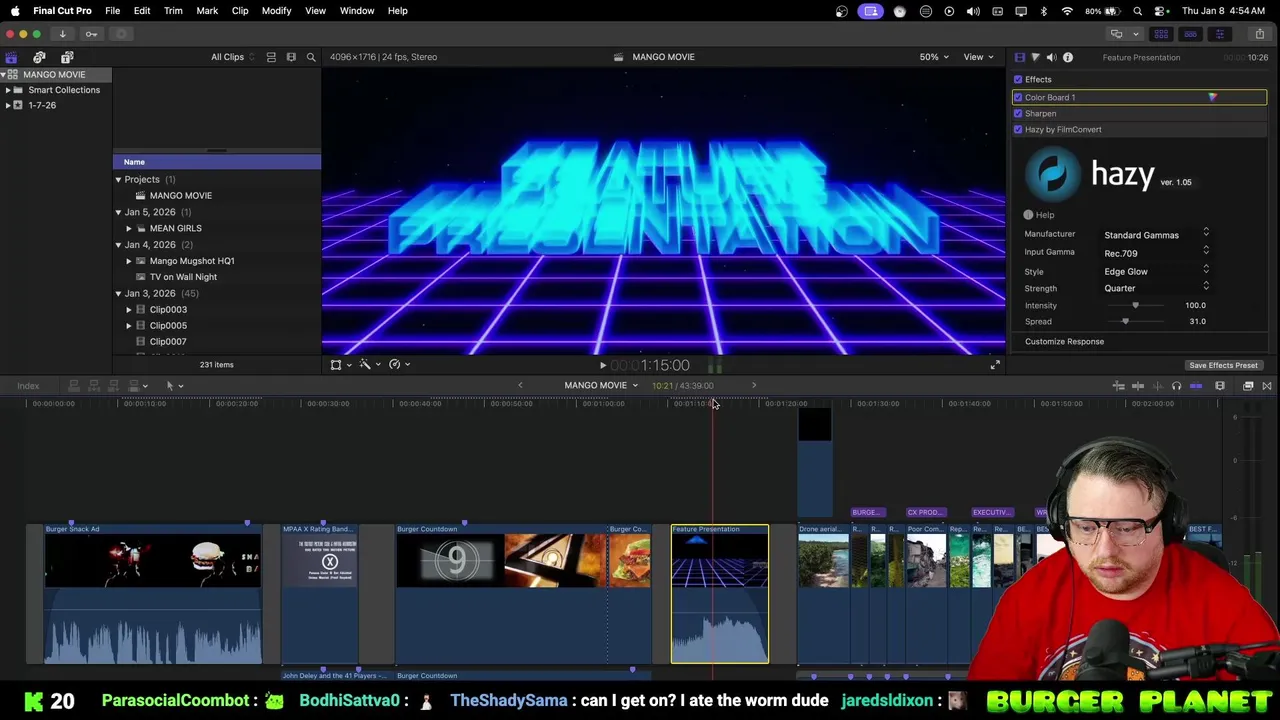This screenshot has width=1280, height=720.
Task: Click the Import Media arrow button
Action: click(62, 34)
